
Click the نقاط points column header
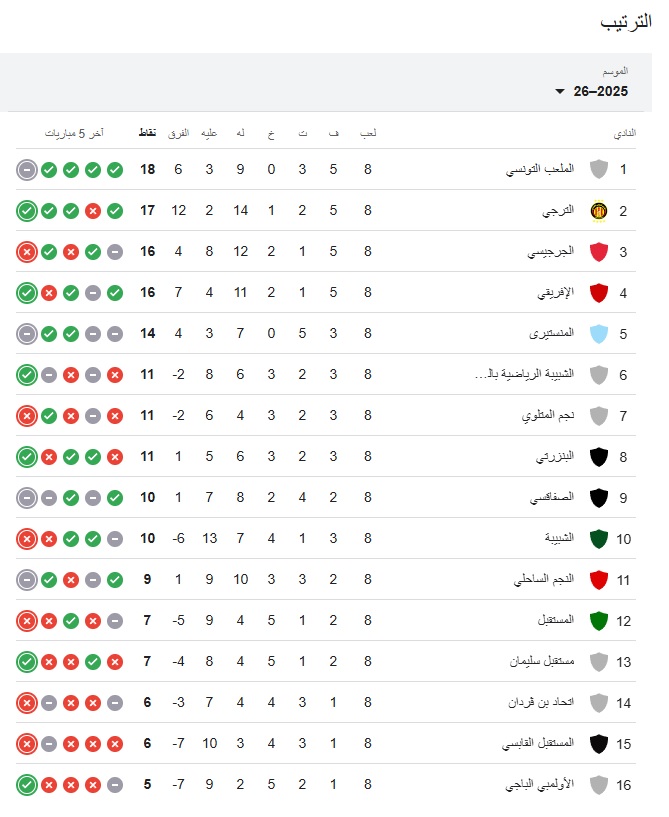(x=147, y=132)
